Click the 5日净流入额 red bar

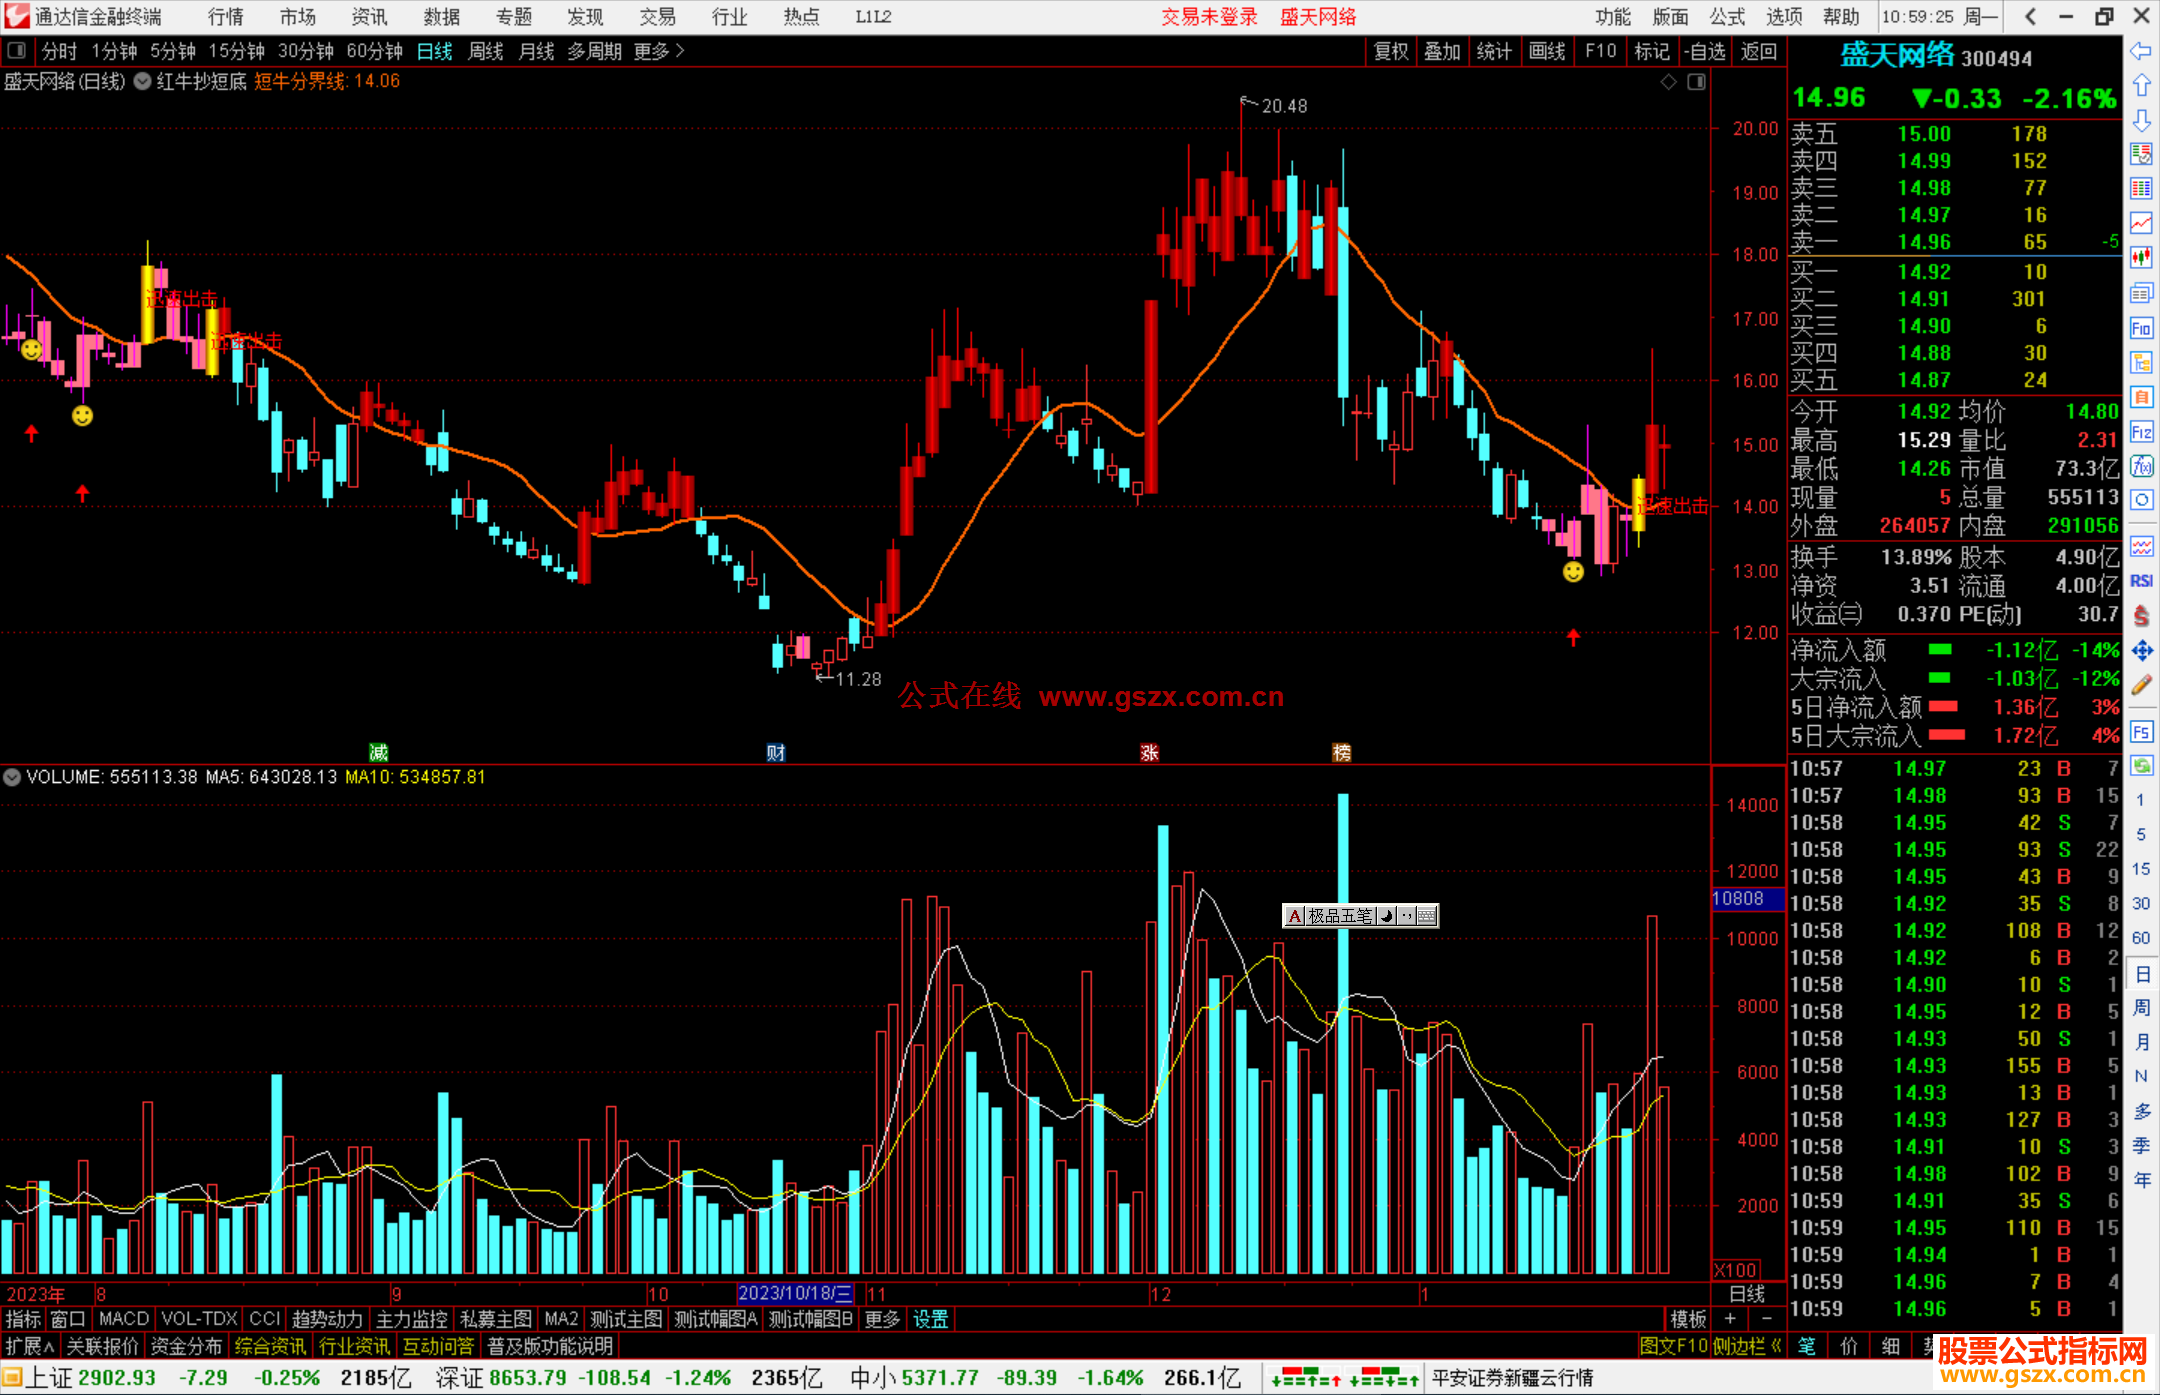[1942, 707]
